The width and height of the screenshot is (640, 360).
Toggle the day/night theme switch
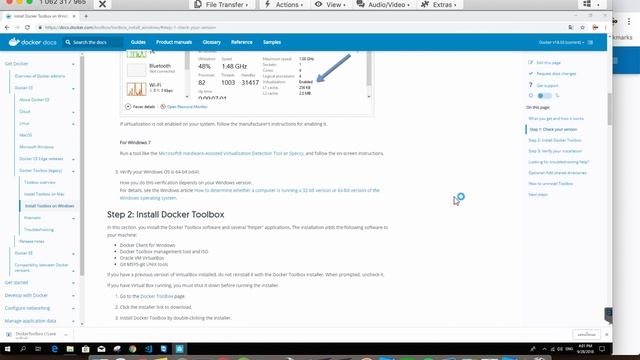click(544, 96)
